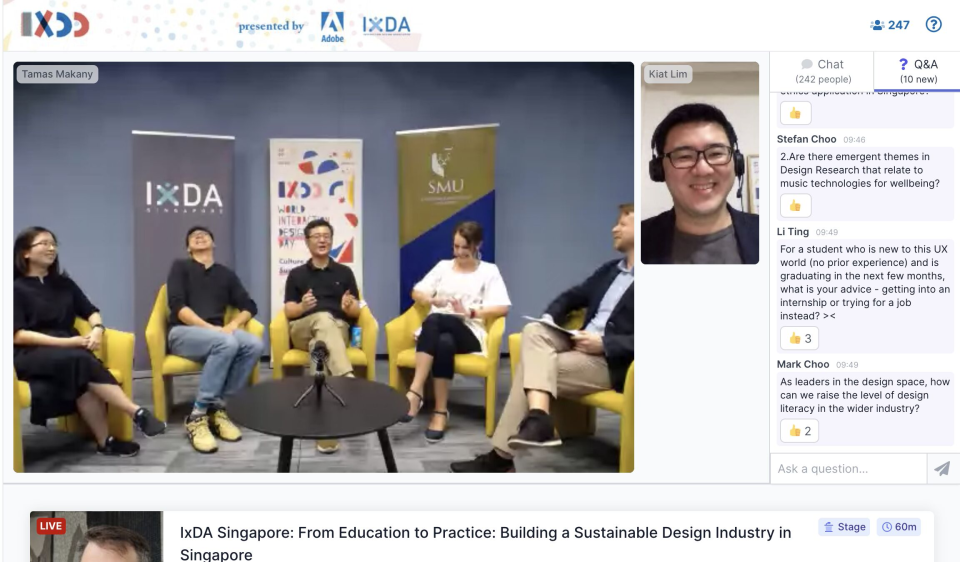Switch to the Chat tab
Image resolution: width=960 pixels, height=562 pixels.
click(822, 71)
